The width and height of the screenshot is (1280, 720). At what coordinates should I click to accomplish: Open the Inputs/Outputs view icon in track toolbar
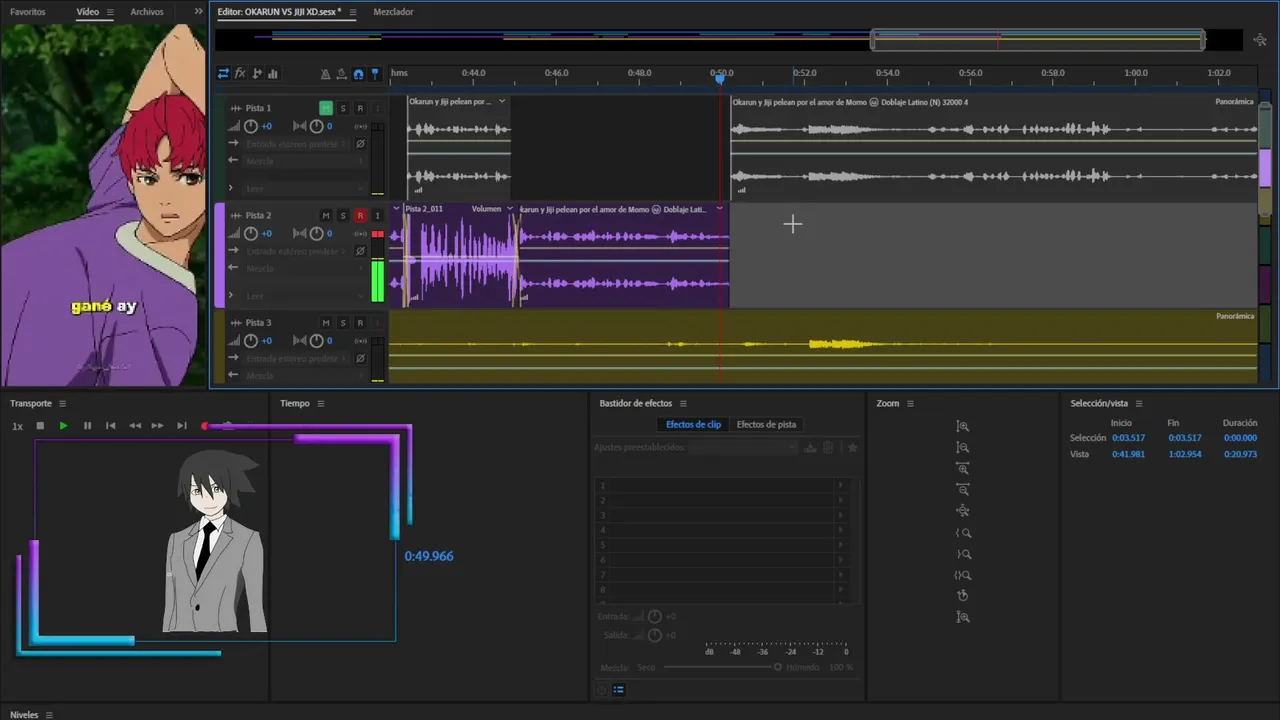pyautogui.click(x=223, y=73)
